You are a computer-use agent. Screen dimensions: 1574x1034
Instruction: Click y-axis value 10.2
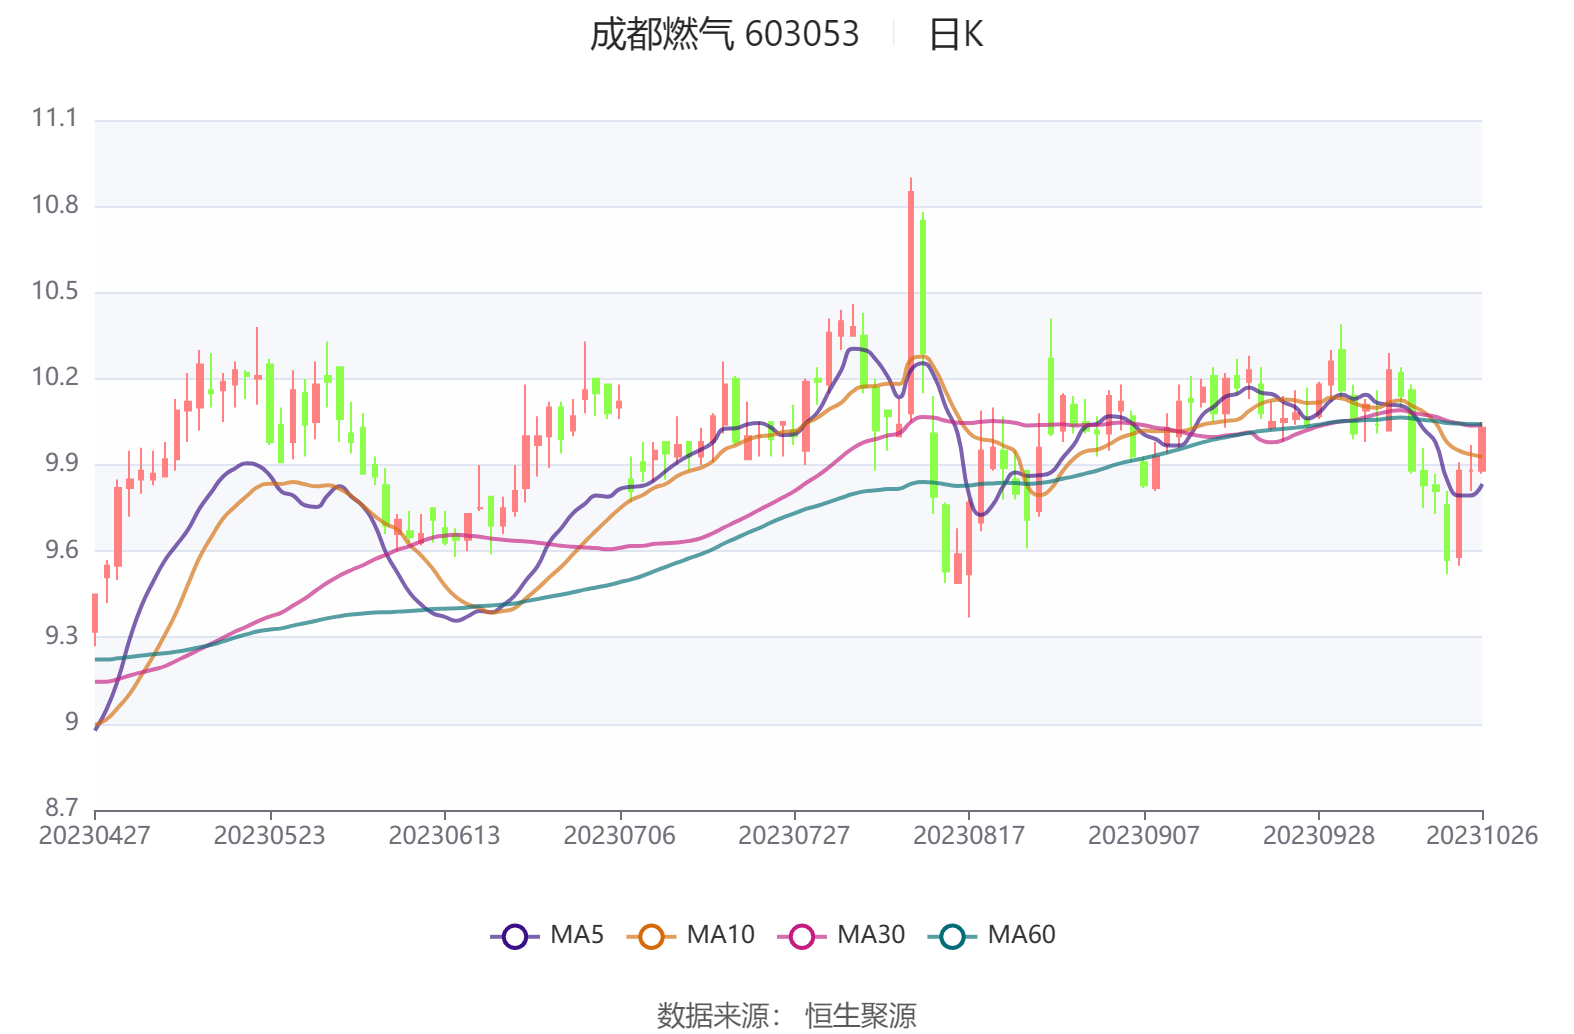click(x=54, y=378)
